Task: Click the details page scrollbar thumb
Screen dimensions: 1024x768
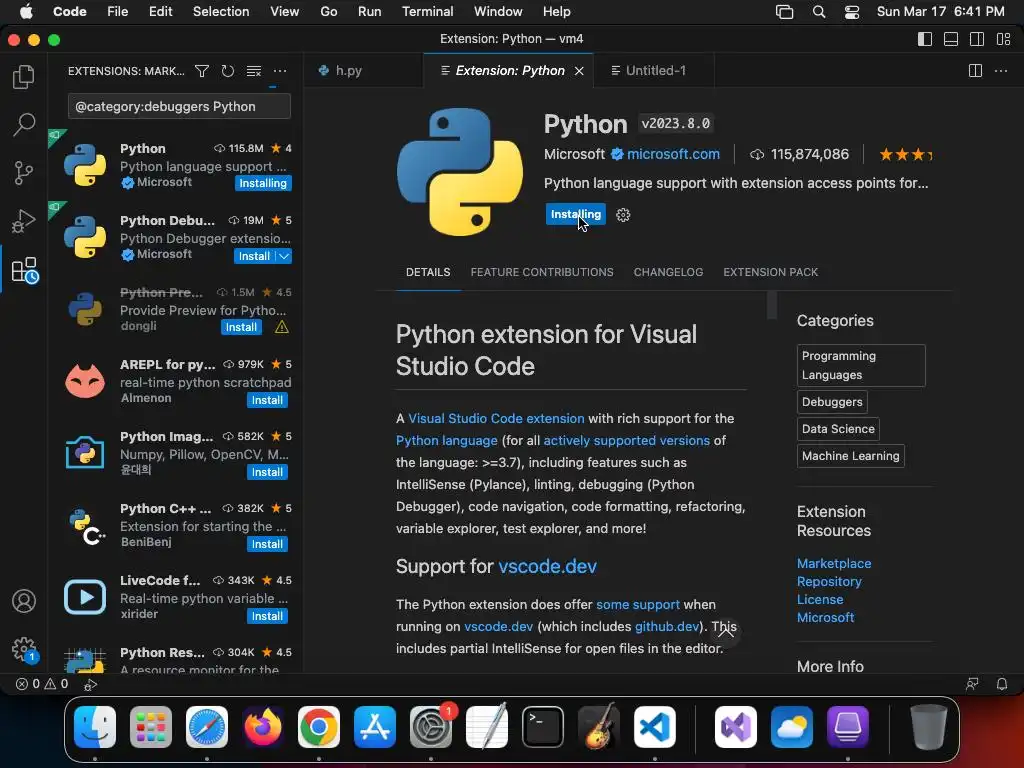Action: click(772, 305)
